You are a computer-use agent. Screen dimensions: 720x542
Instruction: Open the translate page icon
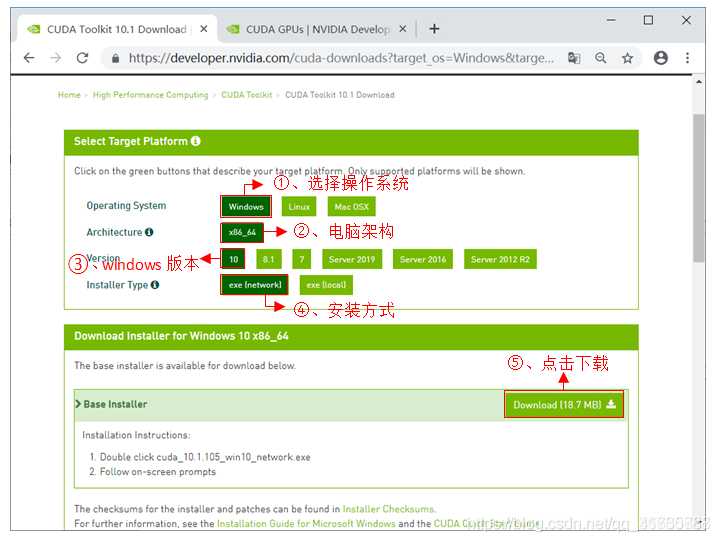pyautogui.click(x=574, y=58)
